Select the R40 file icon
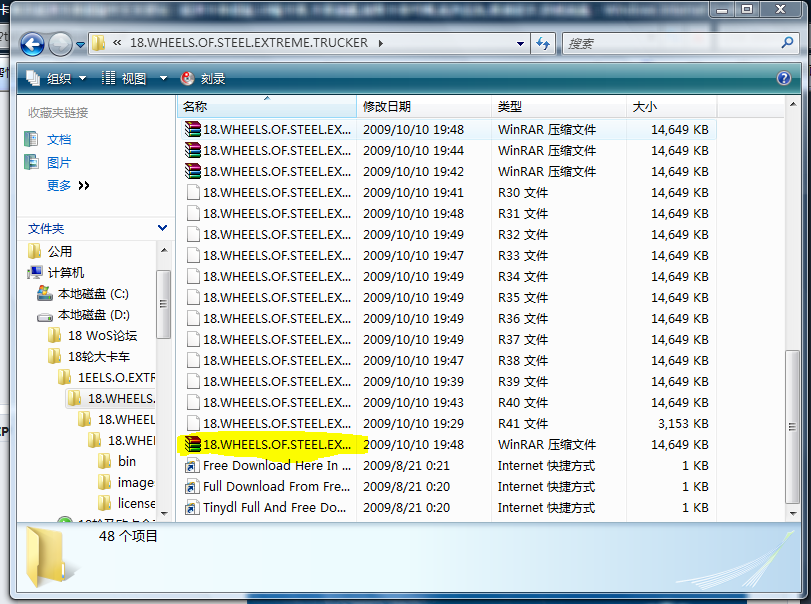Viewport: 811px width, 604px height. click(192, 402)
